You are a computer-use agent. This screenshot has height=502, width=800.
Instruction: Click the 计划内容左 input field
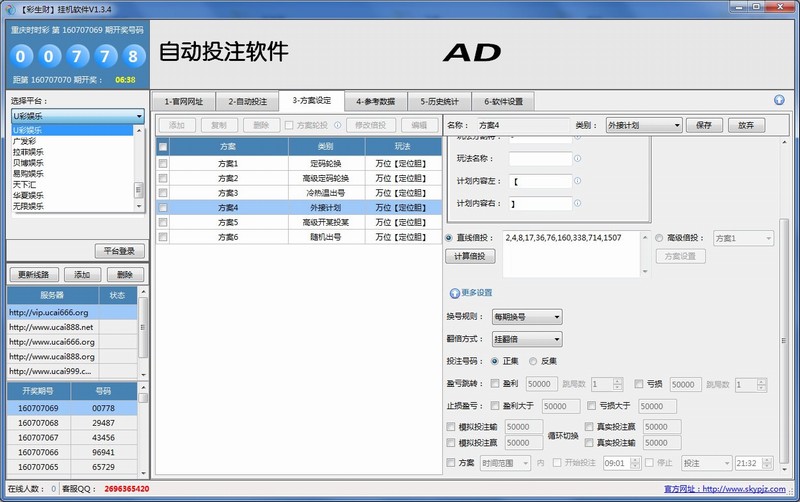[x=540, y=181]
